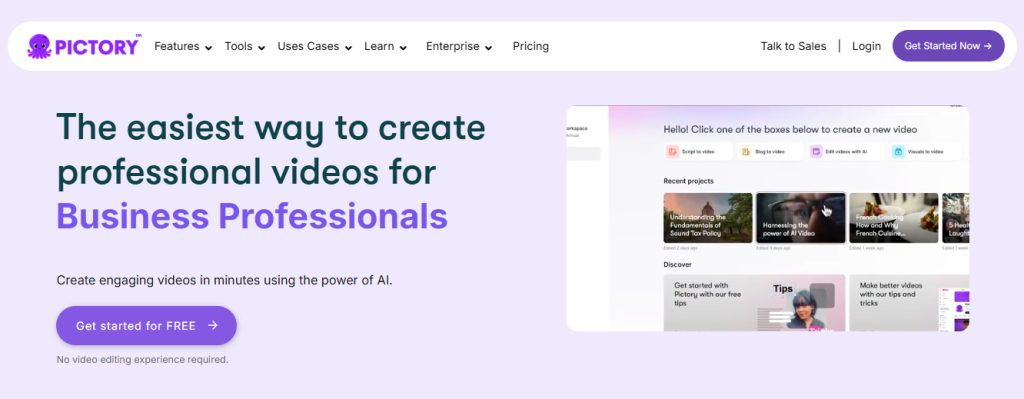Expand the Enterprise dropdown chevron

[489, 48]
